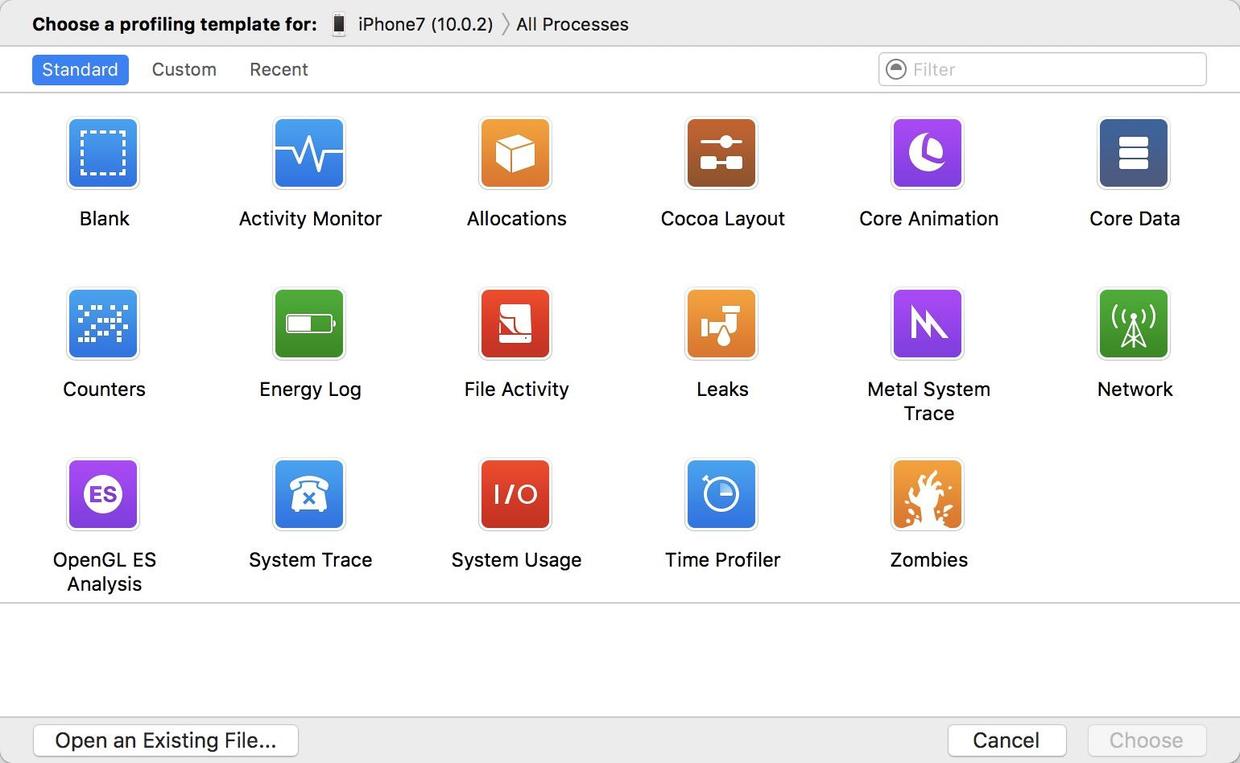1240x763 pixels.
Task: Focus the Filter search field
Action: pos(1042,69)
